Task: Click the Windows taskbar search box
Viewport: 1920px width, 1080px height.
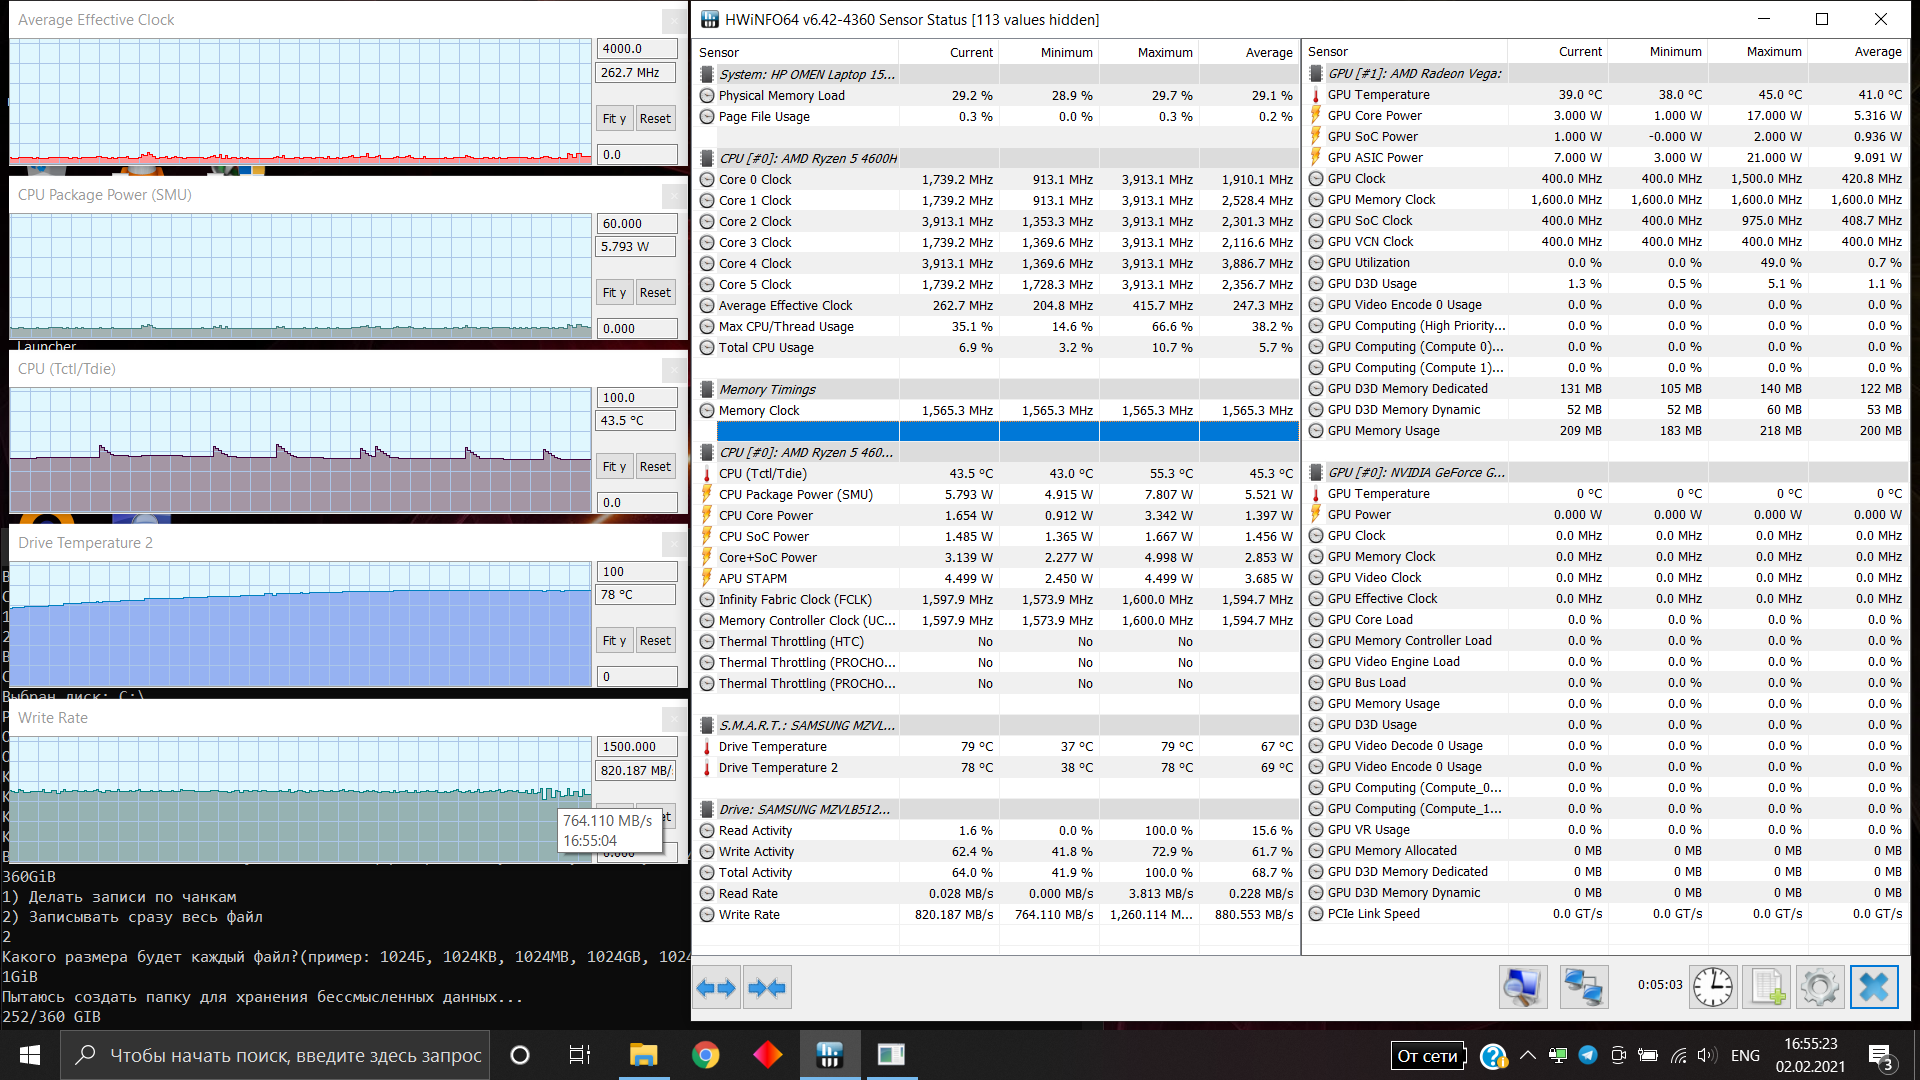Action: pos(276,1055)
